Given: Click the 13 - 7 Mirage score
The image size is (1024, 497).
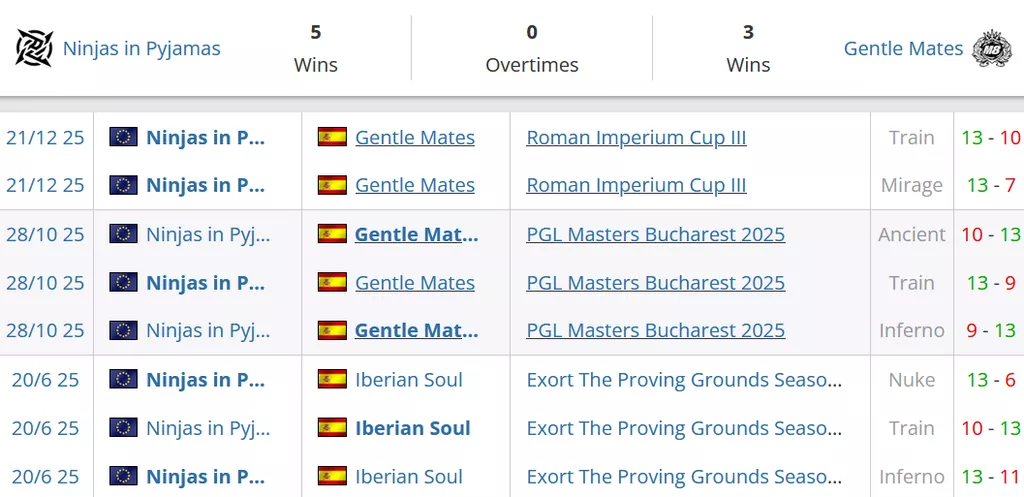Looking at the screenshot, I should tap(990, 185).
